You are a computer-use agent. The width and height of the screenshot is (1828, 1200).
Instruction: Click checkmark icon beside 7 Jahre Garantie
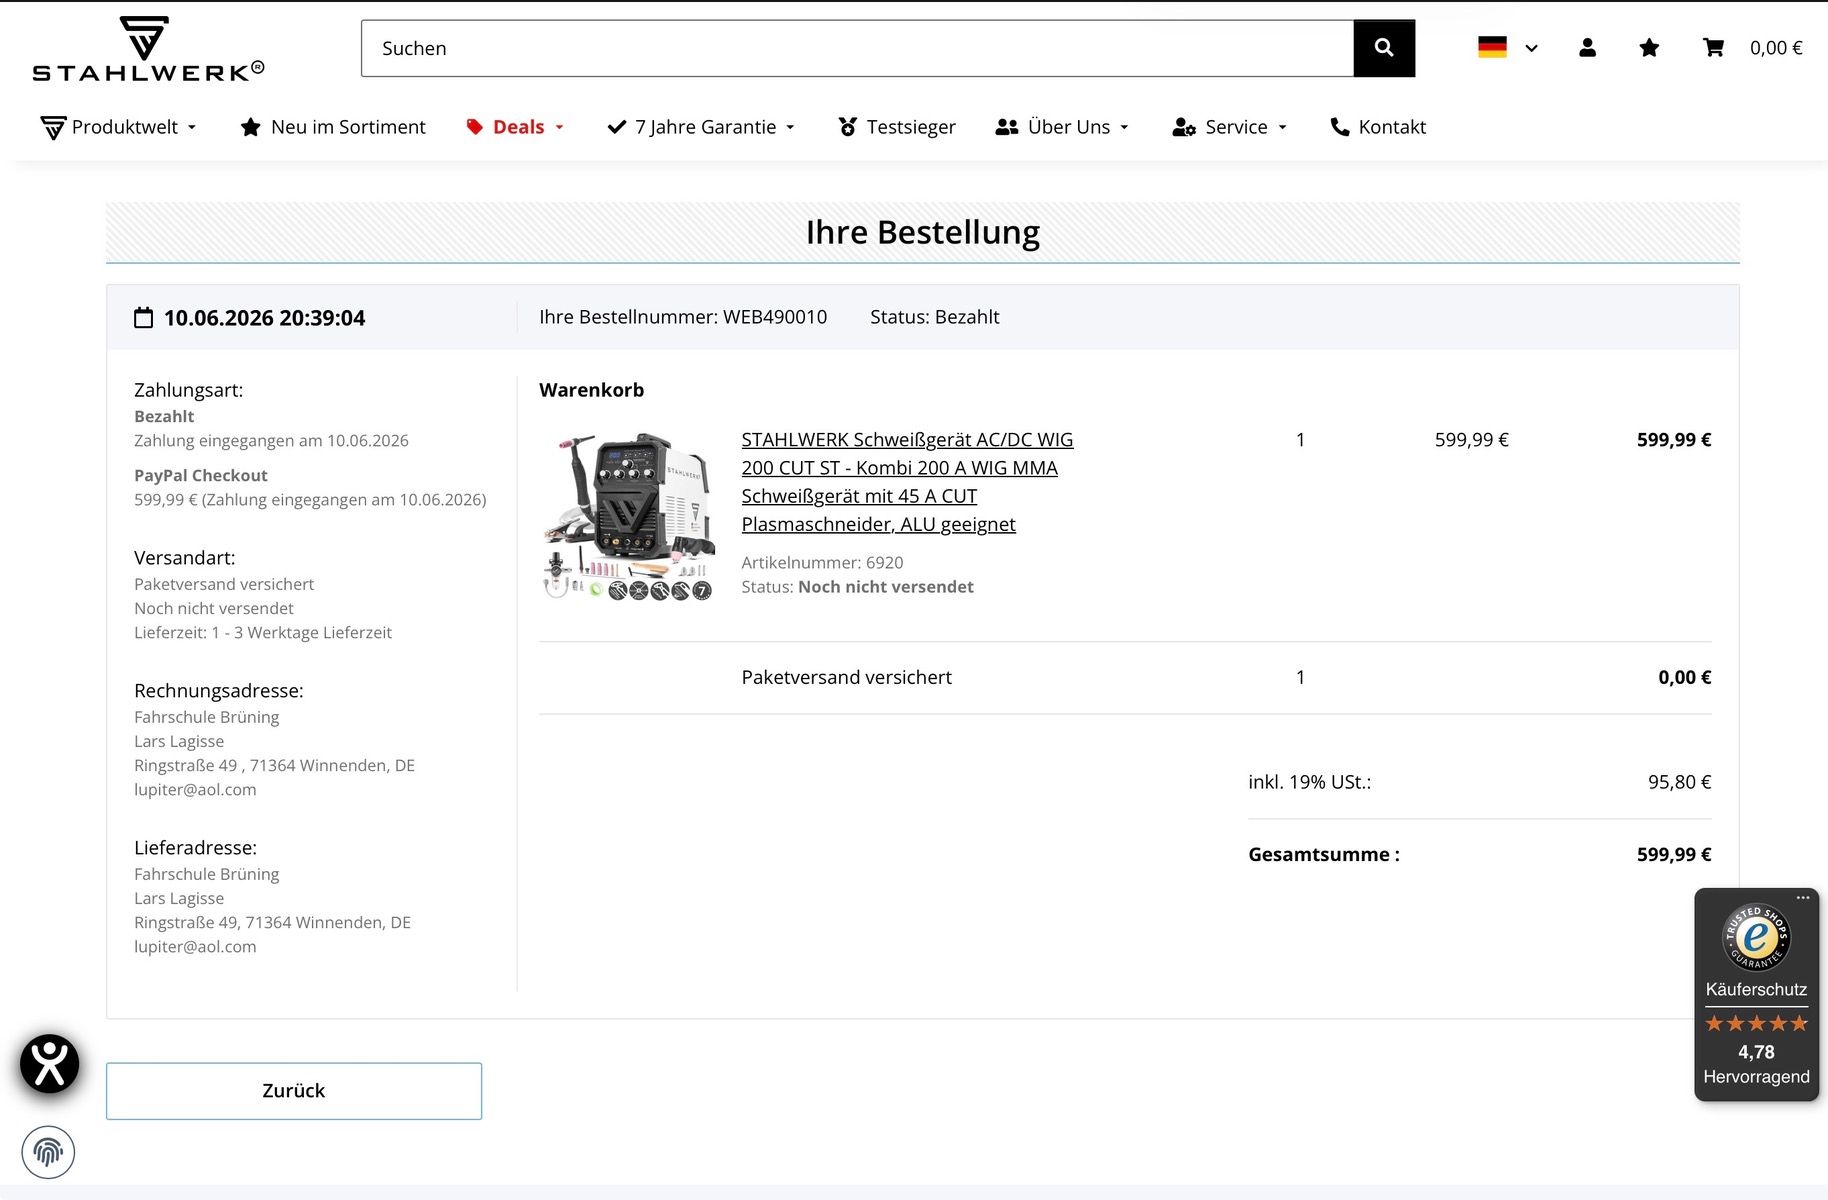point(617,127)
